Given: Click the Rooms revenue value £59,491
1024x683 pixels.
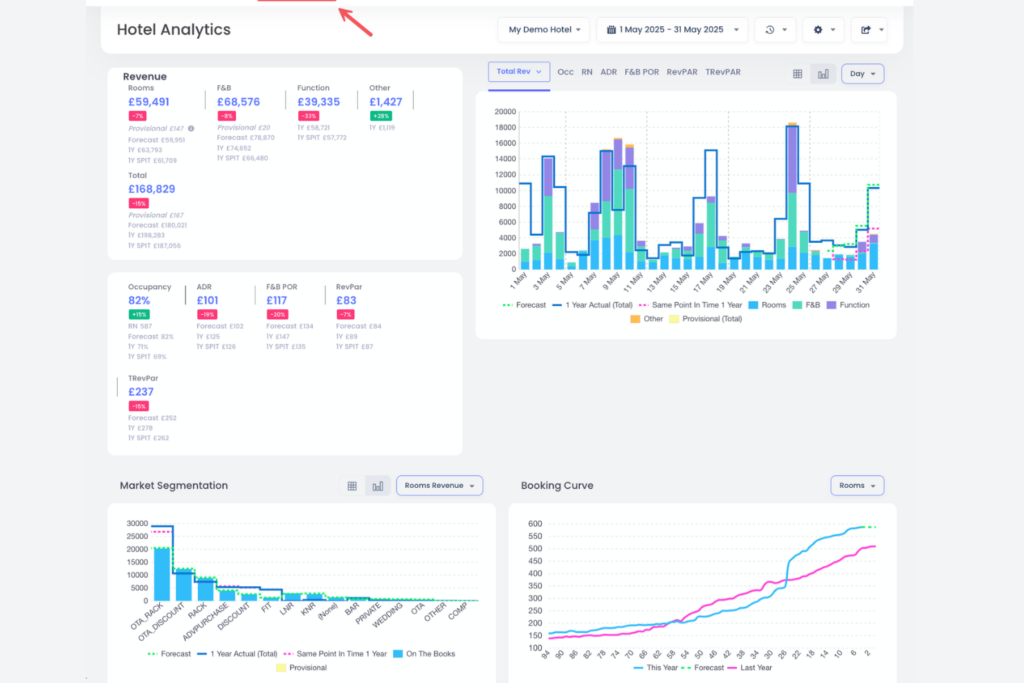Looking at the screenshot, I should click(x=148, y=102).
